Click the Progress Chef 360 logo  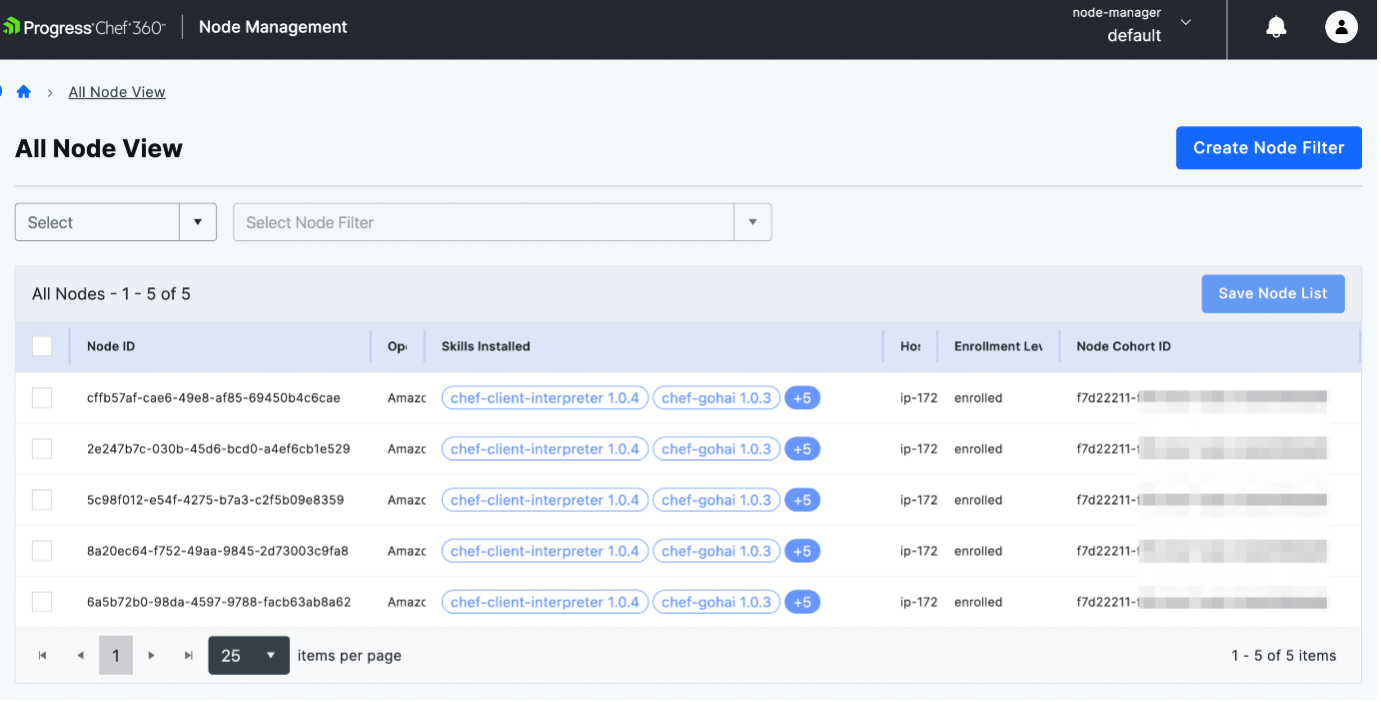84,27
